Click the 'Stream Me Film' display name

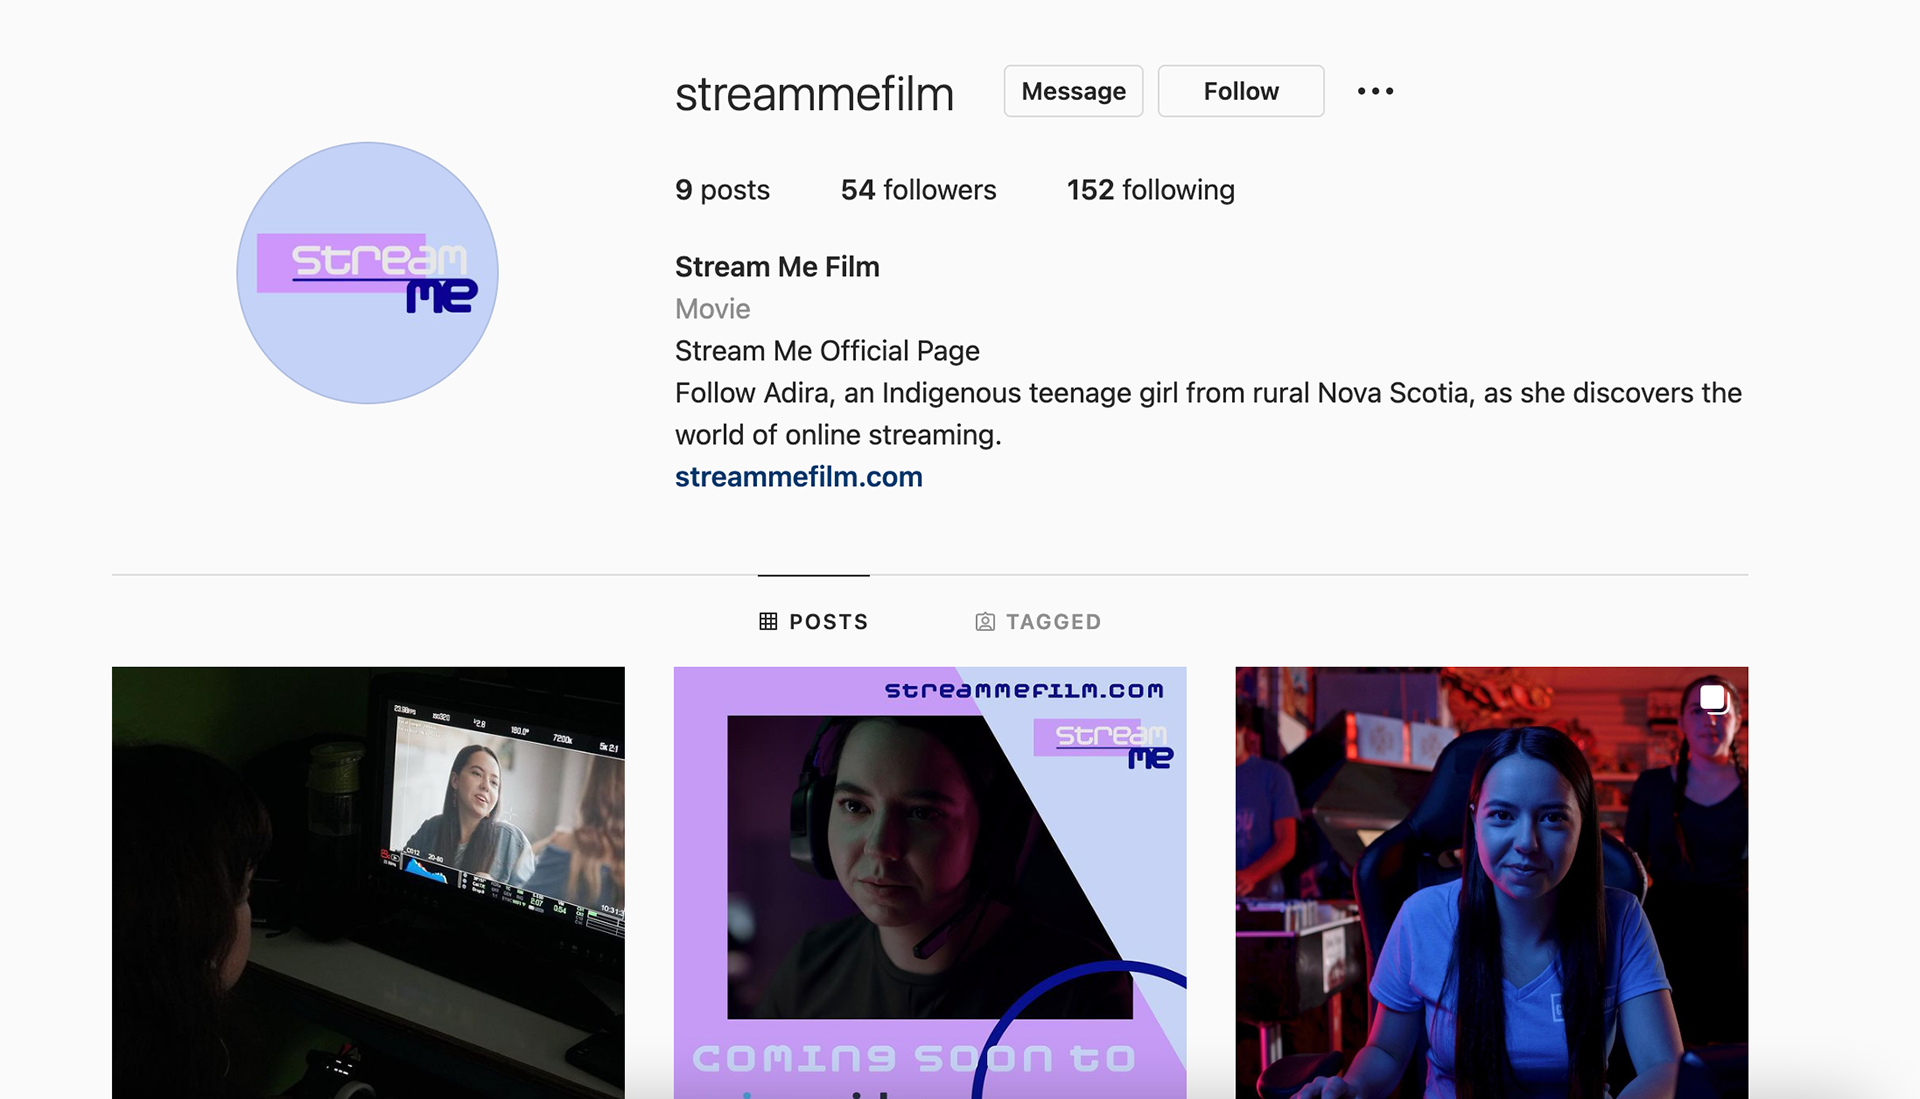coord(777,267)
